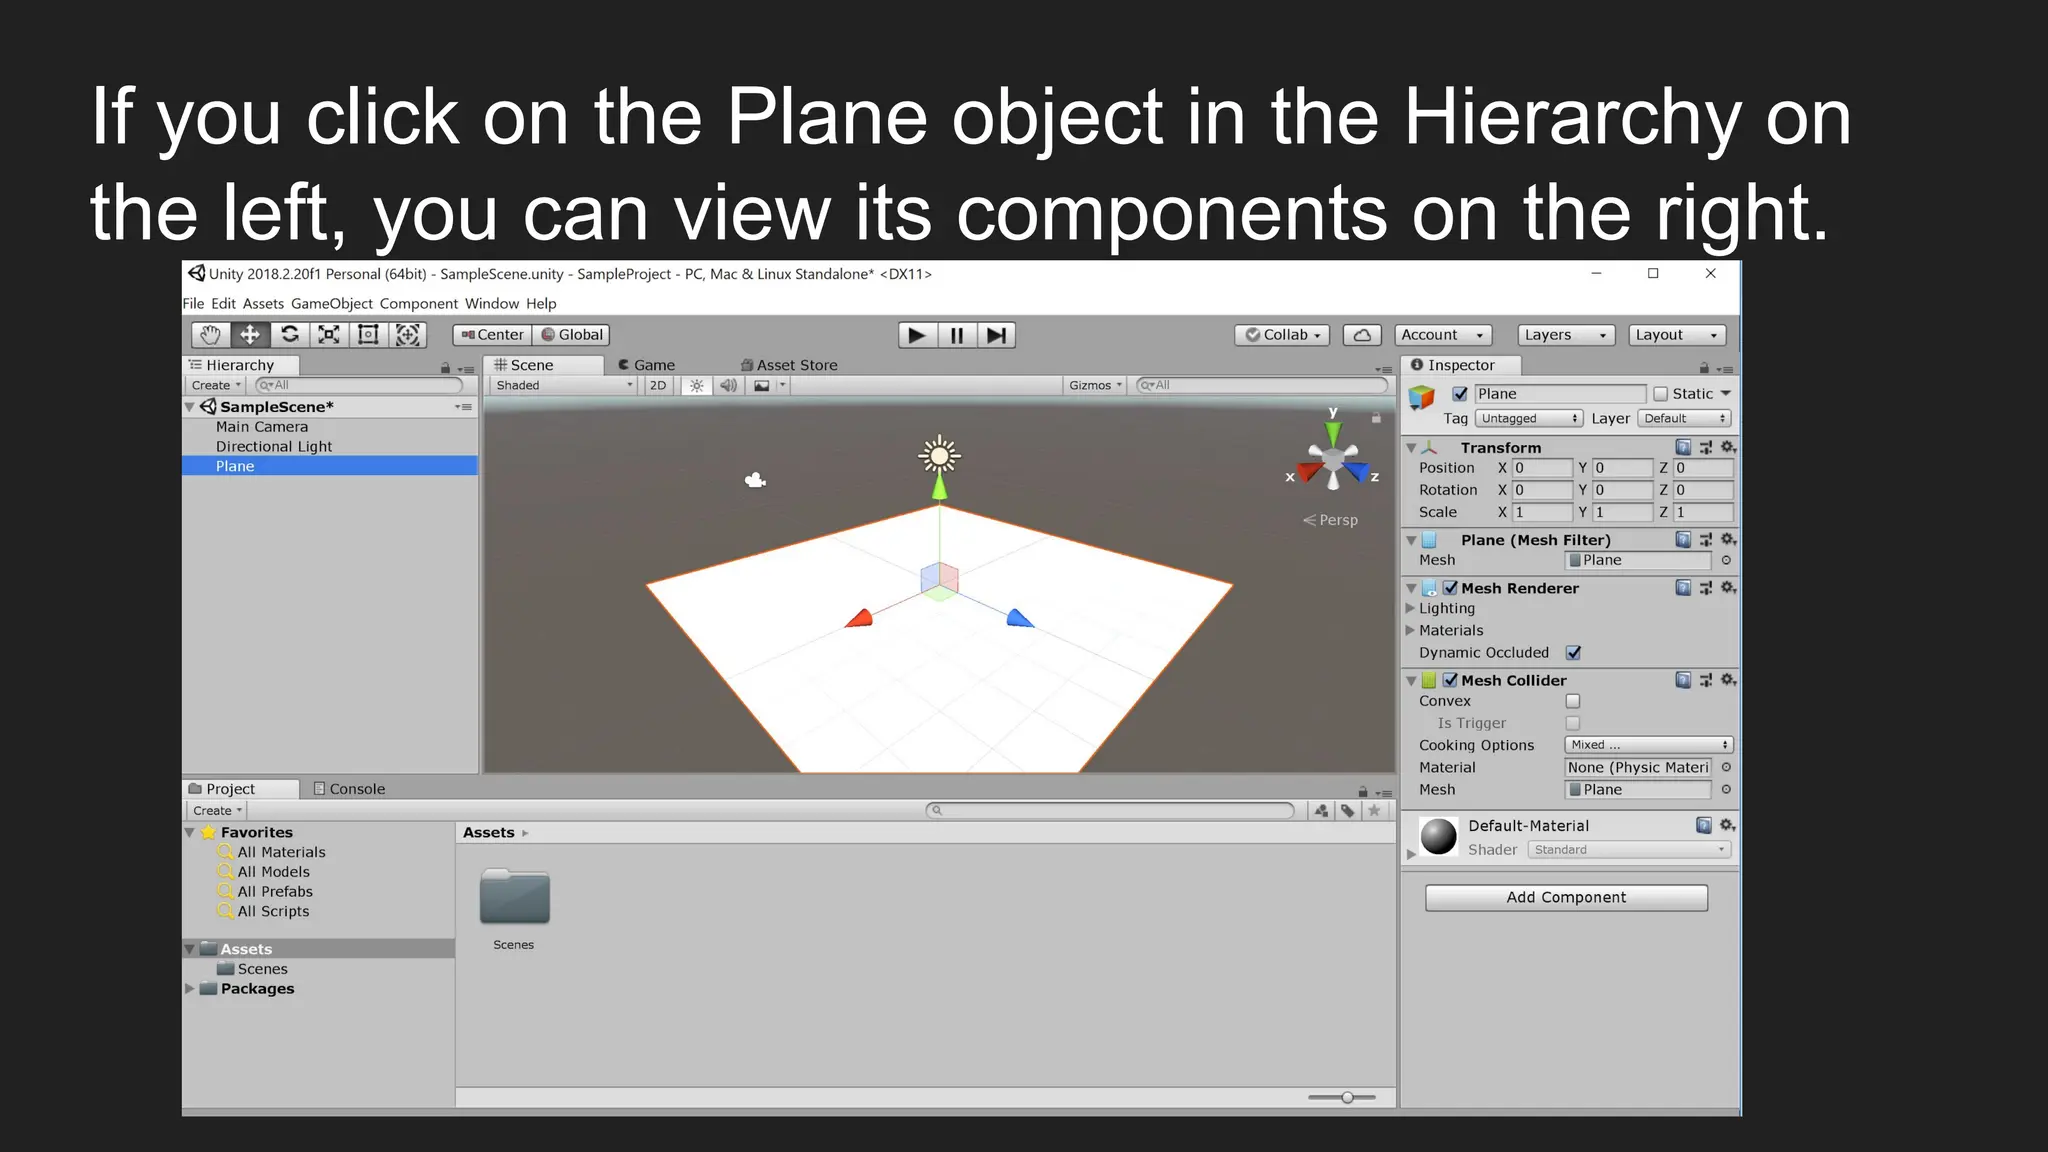The image size is (2048, 1152).
Task: Collapse the Transform component
Action: coord(1411,448)
